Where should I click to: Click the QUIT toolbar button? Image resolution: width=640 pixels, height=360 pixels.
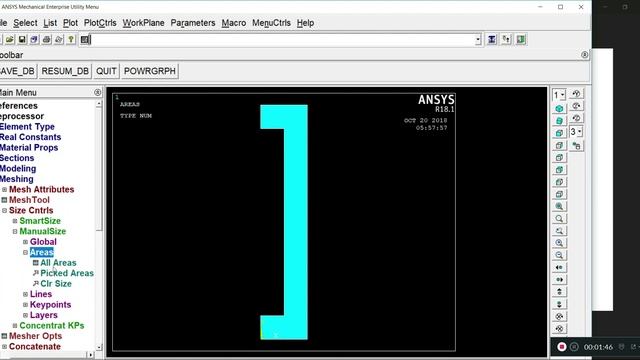(x=106, y=71)
